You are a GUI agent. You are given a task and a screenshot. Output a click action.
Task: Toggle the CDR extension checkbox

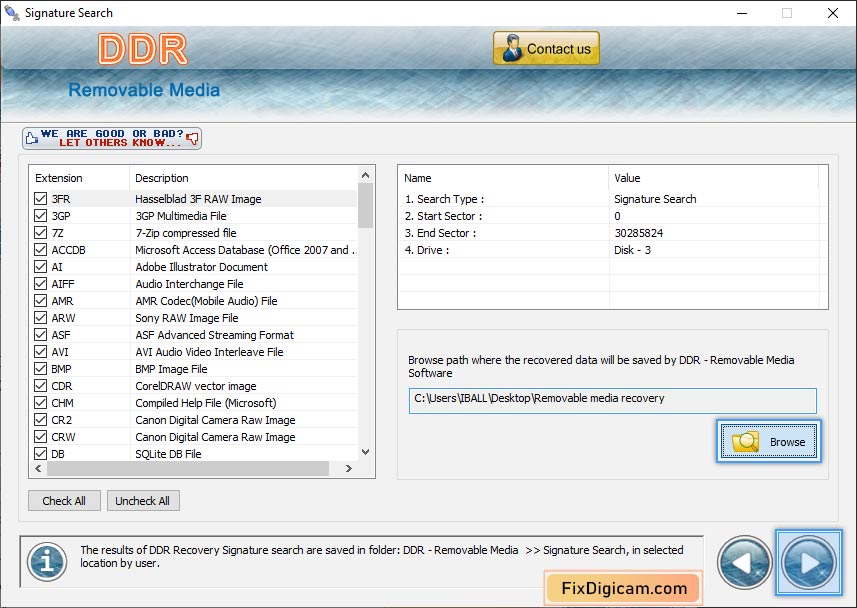pyautogui.click(x=40, y=385)
